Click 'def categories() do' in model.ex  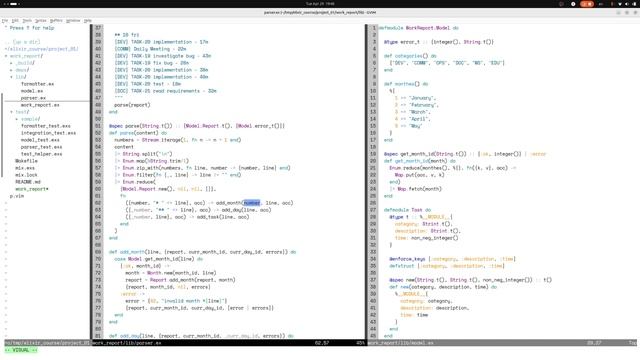pyautogui.click(x=410, y=56)
